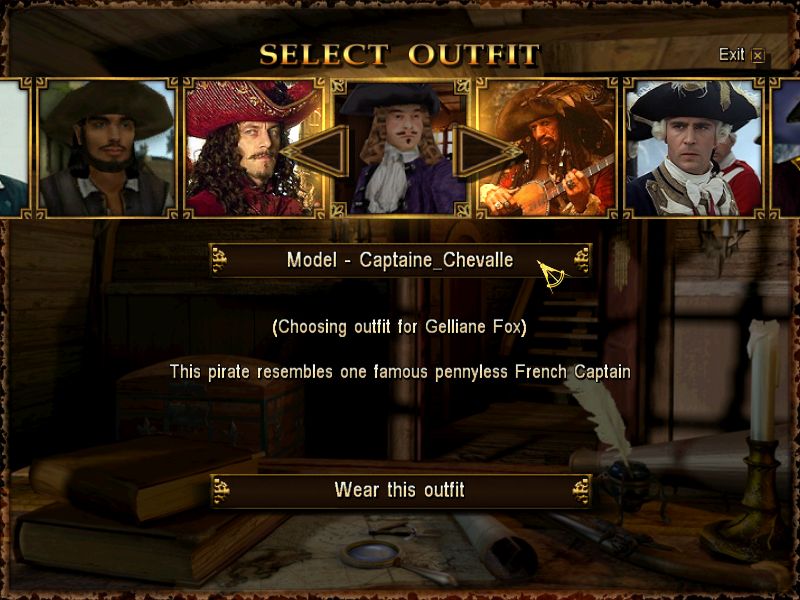800x600 pixels.
Task: Confirm with the Wear this outfit button
Action: [401, 490]
